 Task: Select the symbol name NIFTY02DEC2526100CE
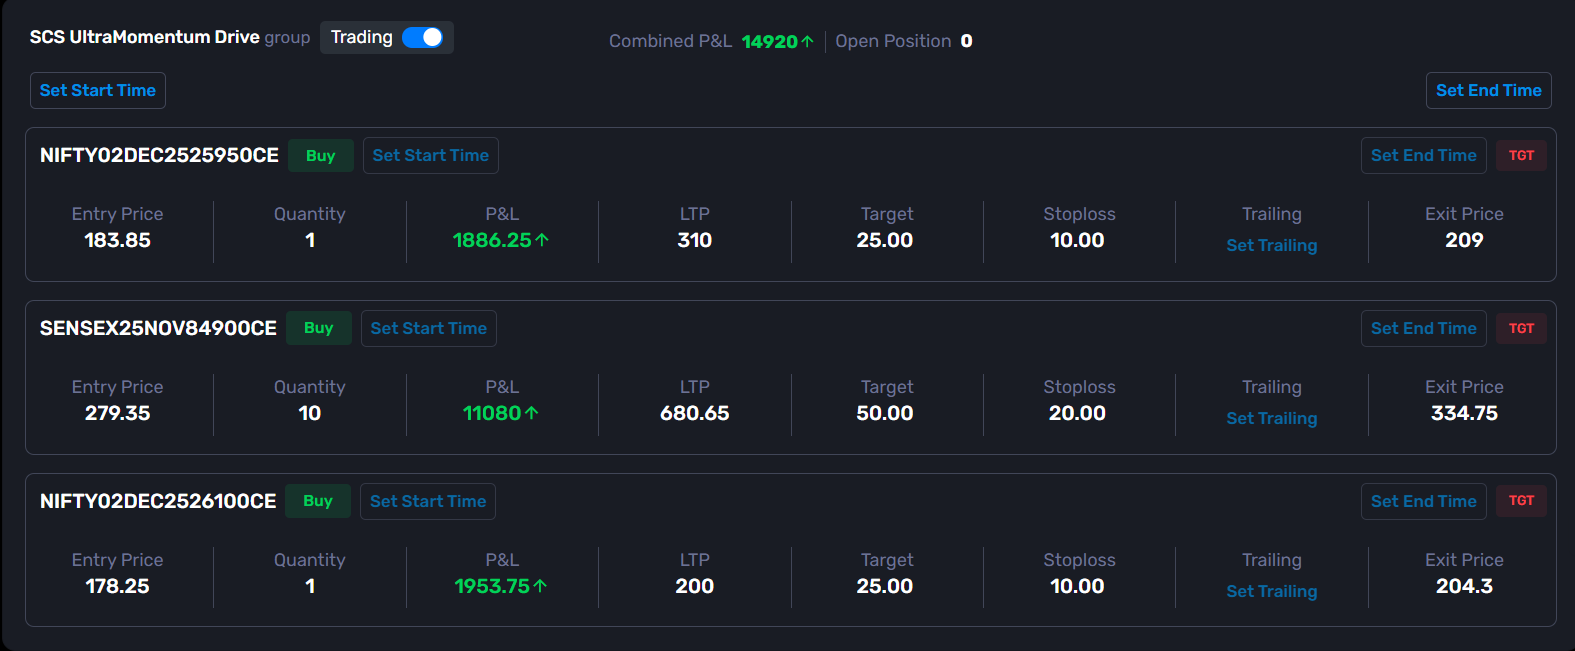pyautogui.click(x=158, y=501)
